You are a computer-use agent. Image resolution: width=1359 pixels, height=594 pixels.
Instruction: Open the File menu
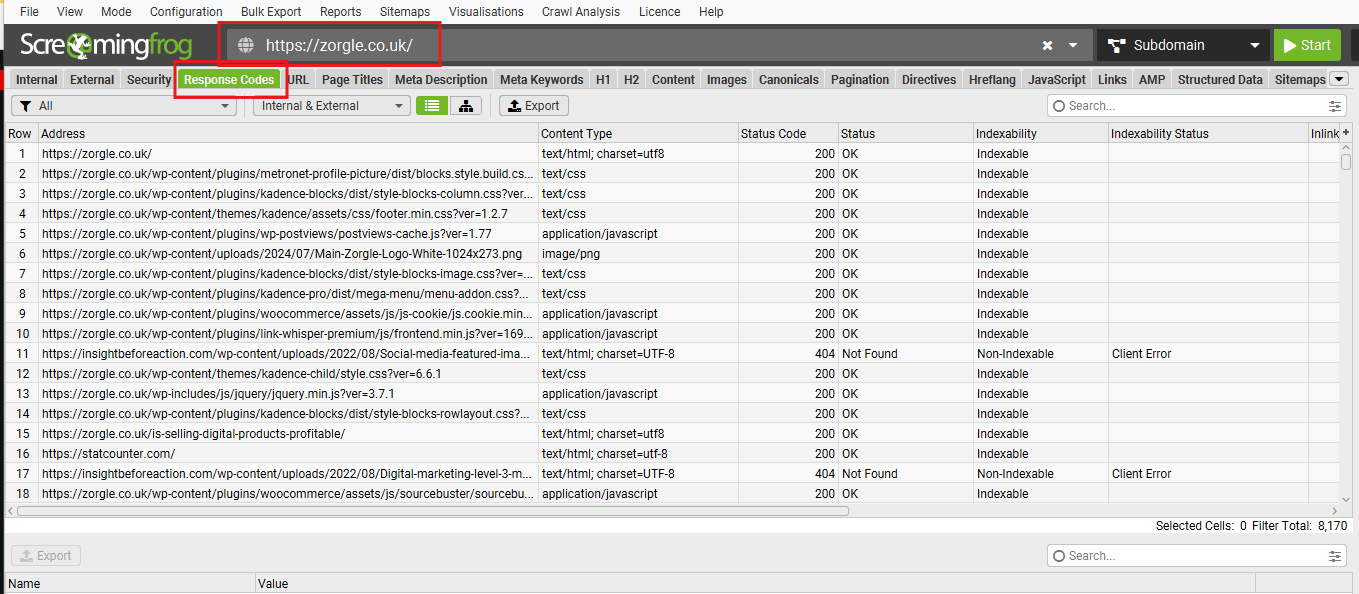pyautogui.click(x=30, y=12)
